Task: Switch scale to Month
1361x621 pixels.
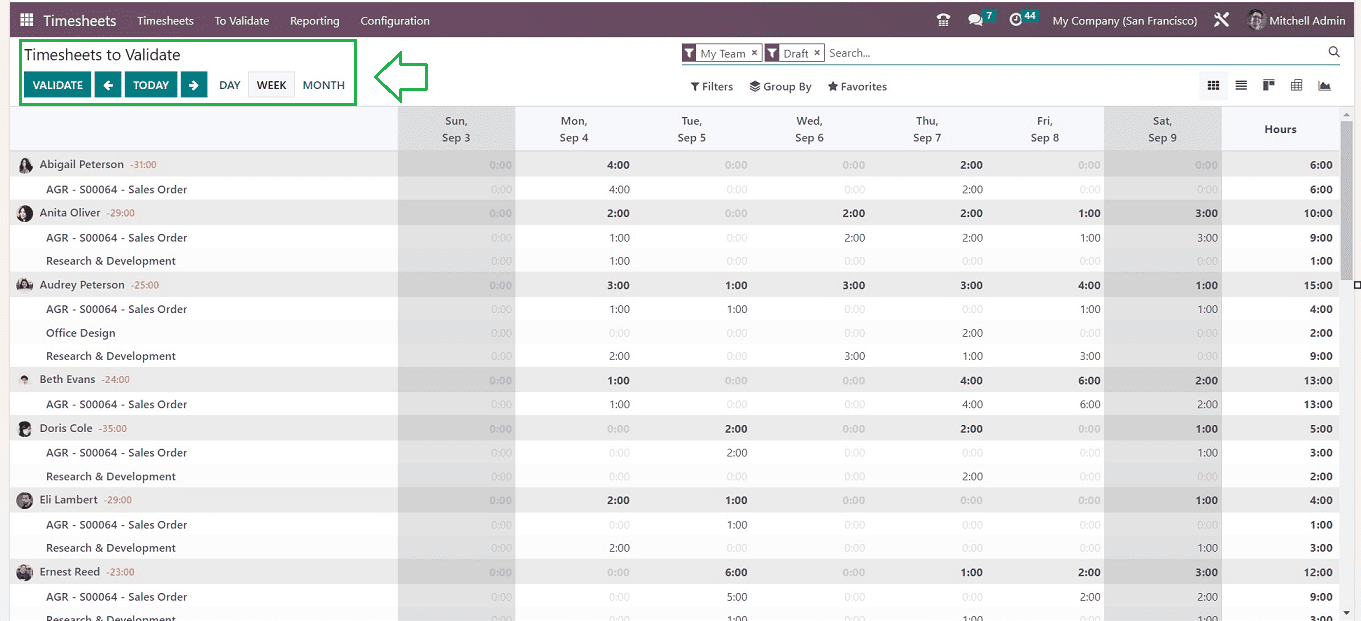Action: pyautogui.click(x=324, y=85)
